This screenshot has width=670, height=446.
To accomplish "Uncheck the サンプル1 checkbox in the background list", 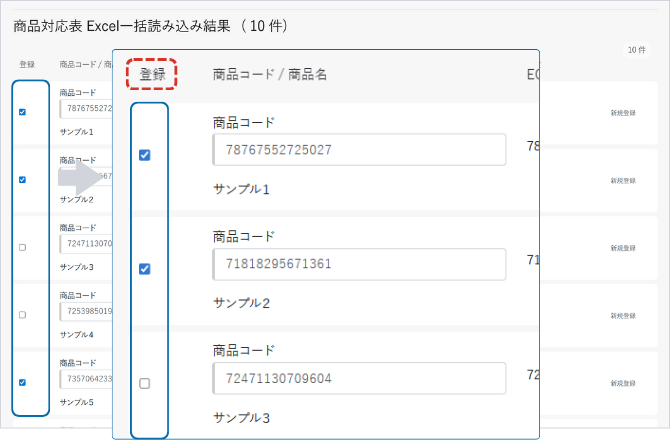I will (x=23, y=112).
